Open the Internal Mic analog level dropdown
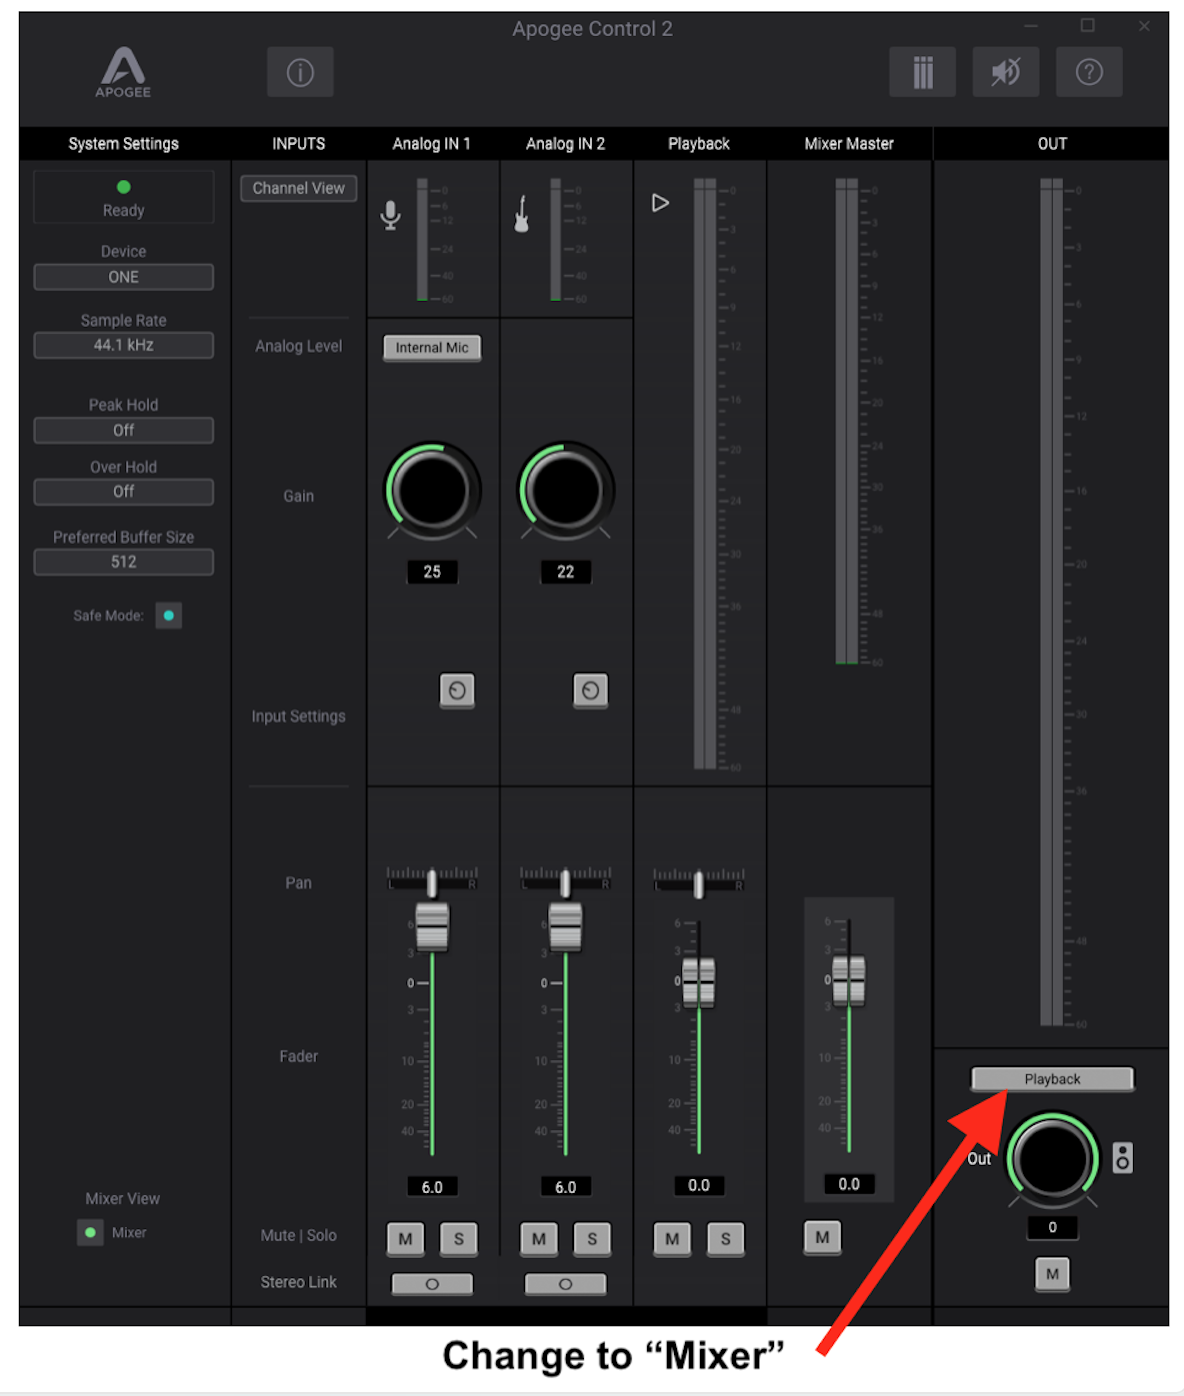 point(432,348)
